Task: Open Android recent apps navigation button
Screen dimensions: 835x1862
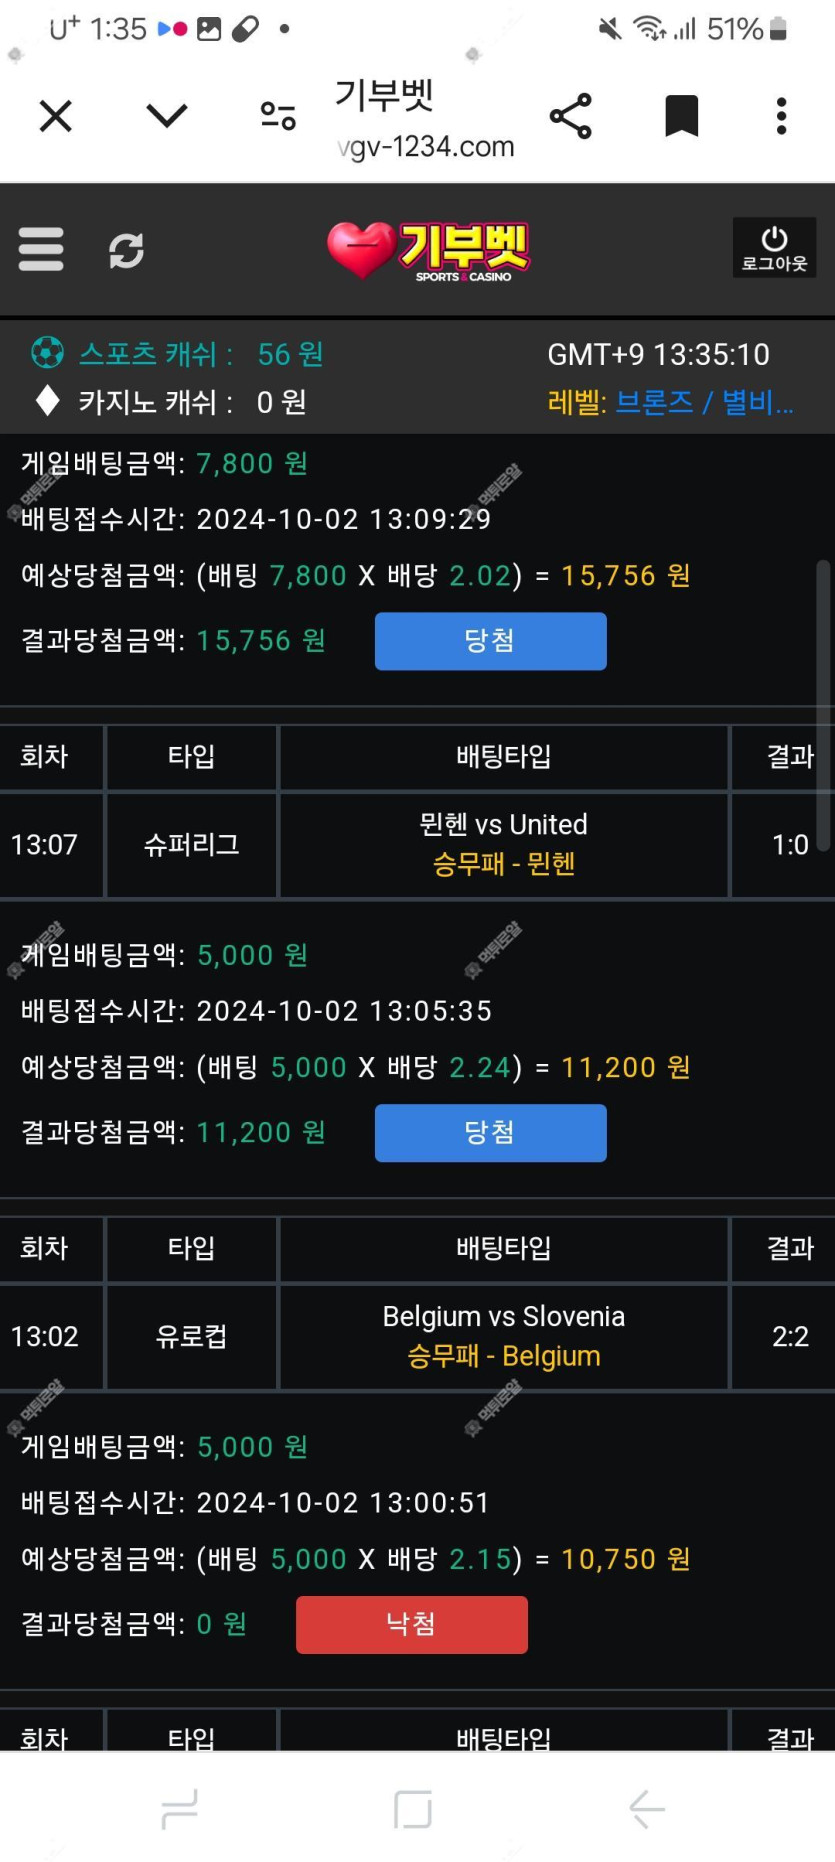Action: [180, 1809]
